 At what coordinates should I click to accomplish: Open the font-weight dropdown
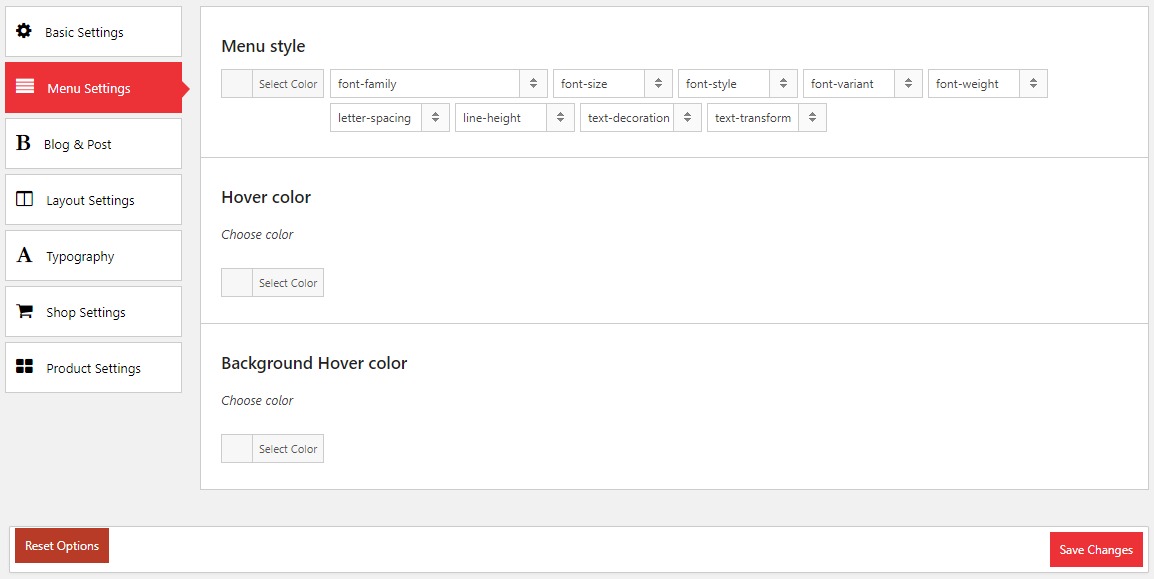987,84
